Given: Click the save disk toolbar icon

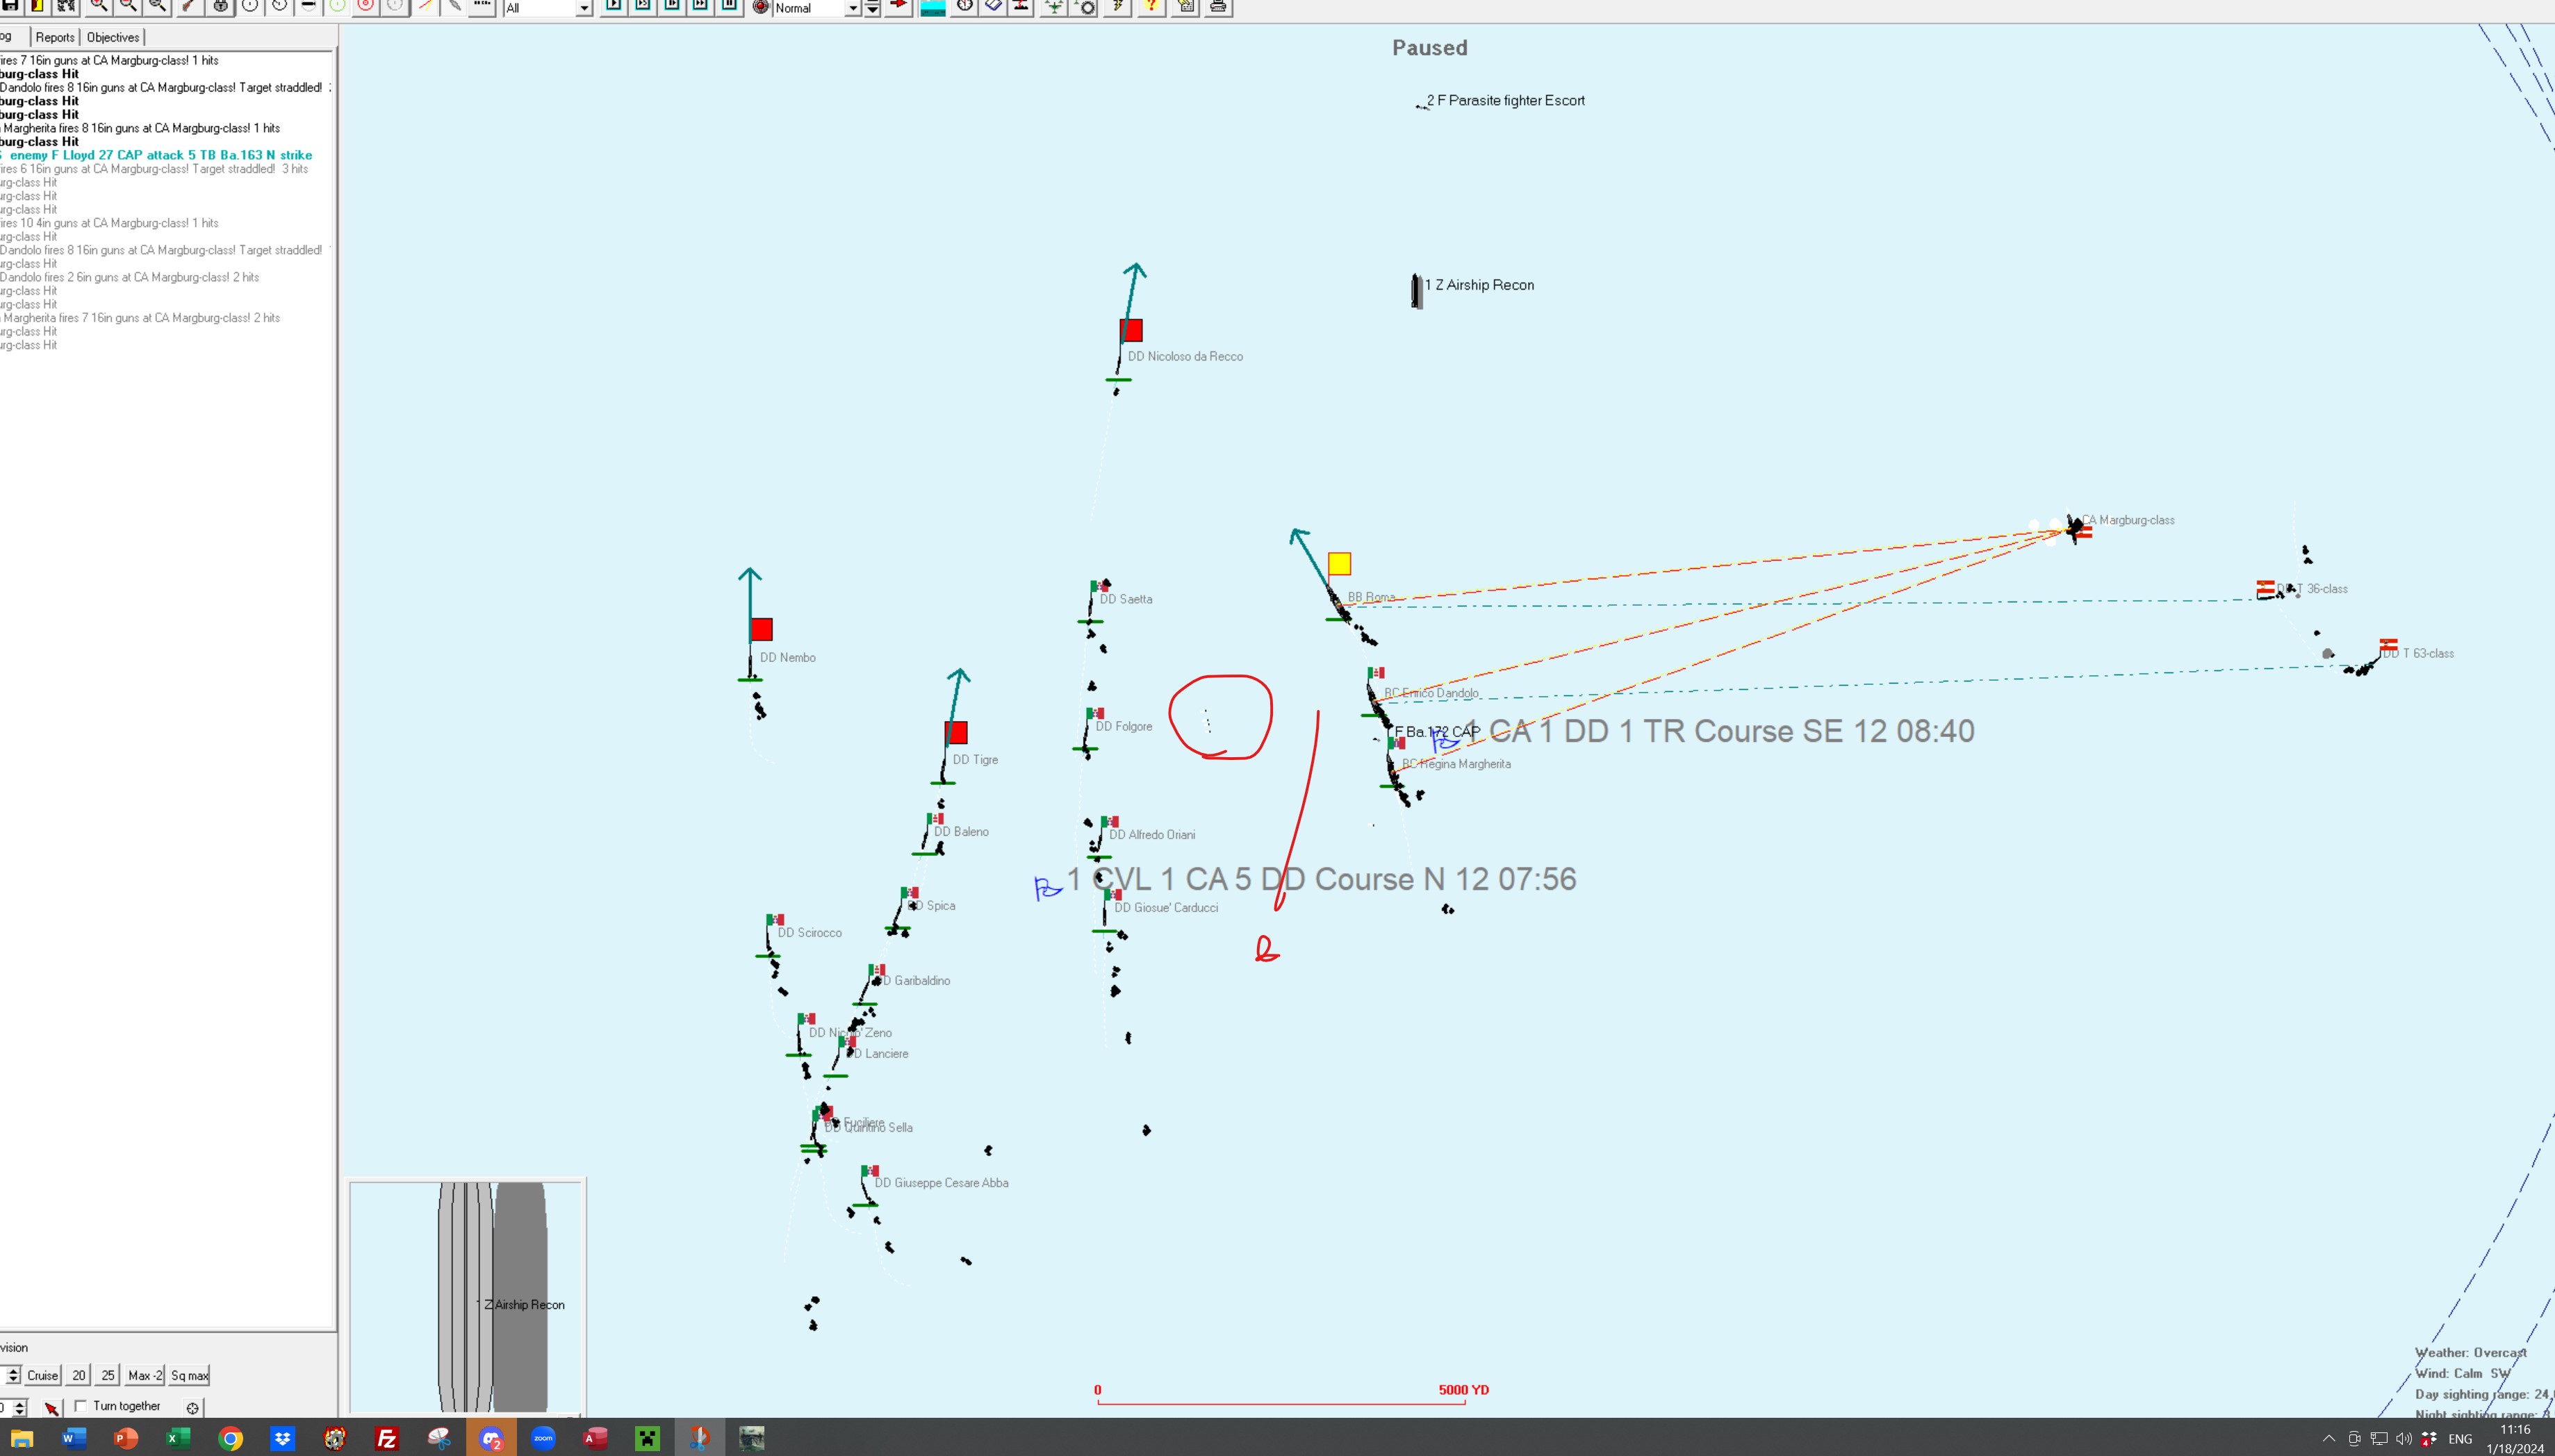Looking at the screenshot, I should 10,6.
